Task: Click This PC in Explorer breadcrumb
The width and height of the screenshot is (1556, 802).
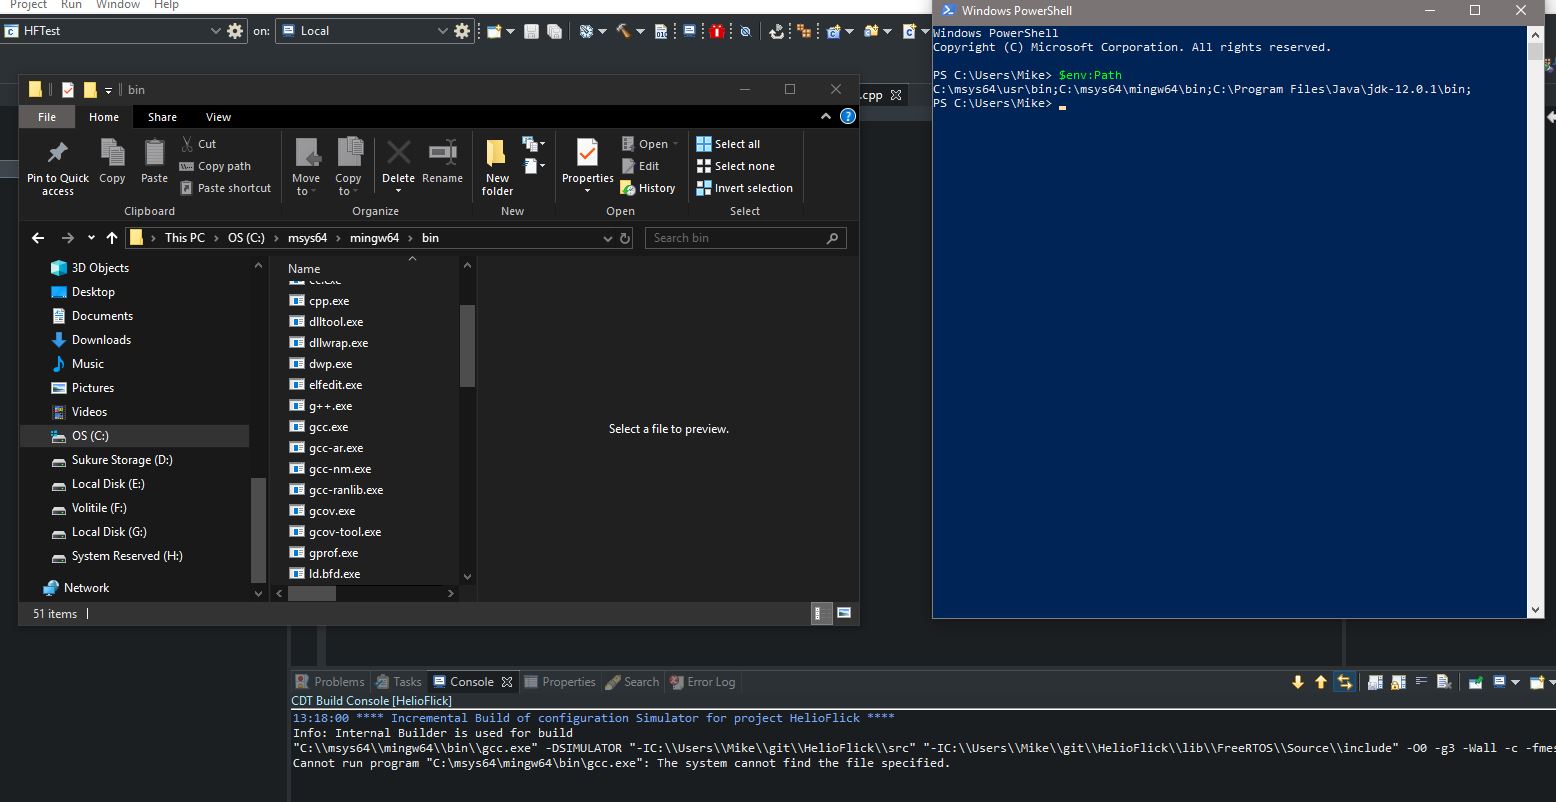Action: coord(185,238)
